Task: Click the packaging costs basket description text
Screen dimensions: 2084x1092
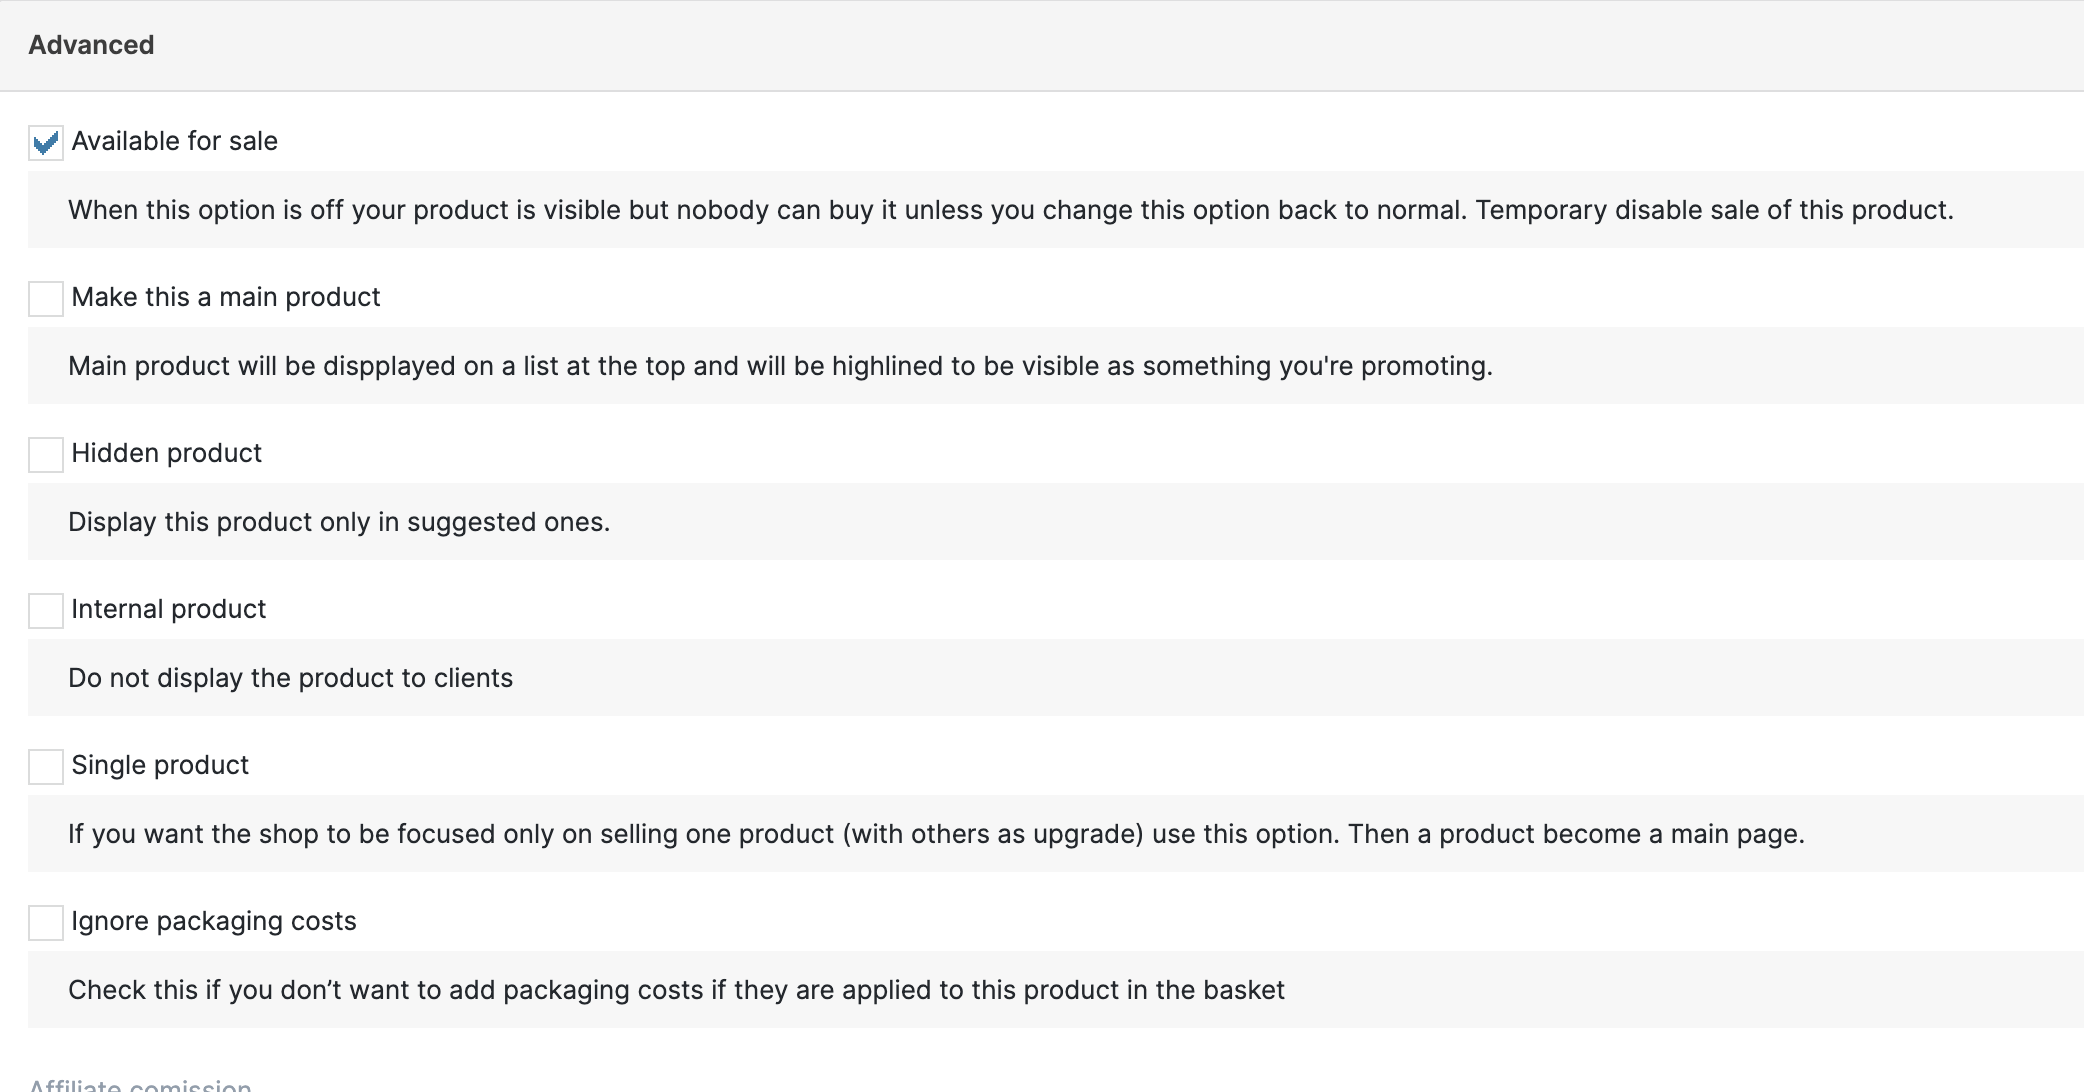Action: [x=676, y=990]
